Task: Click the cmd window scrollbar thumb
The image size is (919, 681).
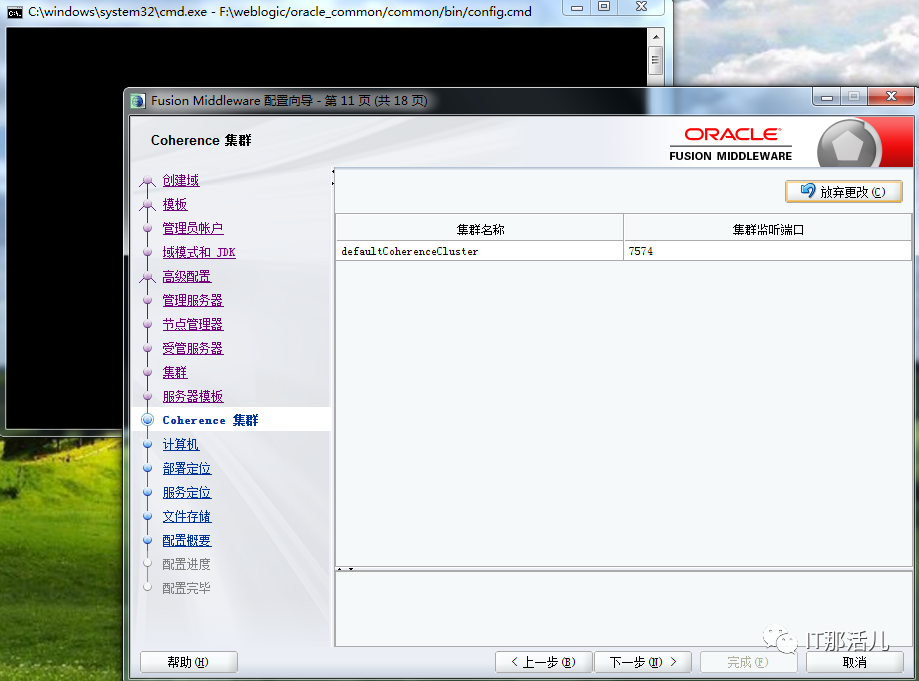Action: point(656,60)
